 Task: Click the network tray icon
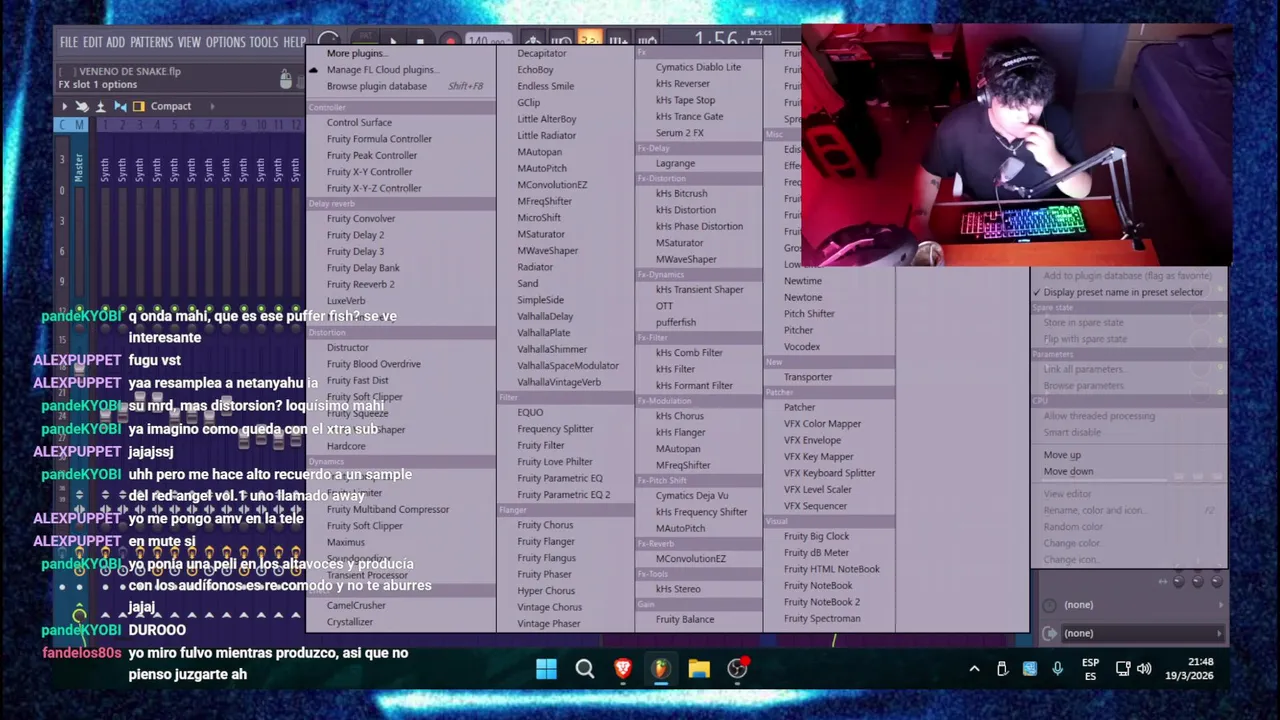click(1123, 669)
